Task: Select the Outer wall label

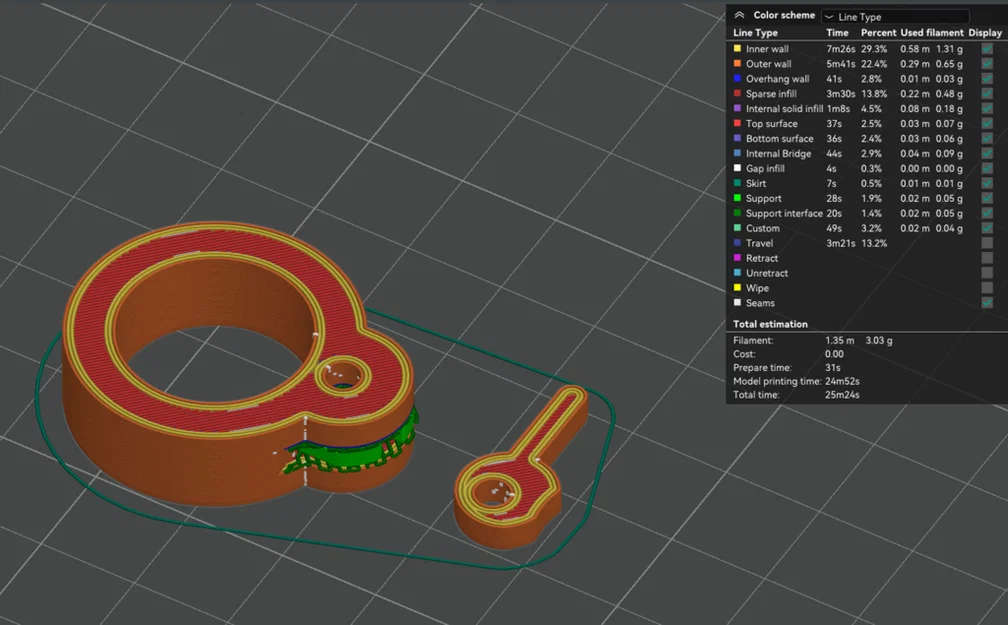Action: click(768, 64)
